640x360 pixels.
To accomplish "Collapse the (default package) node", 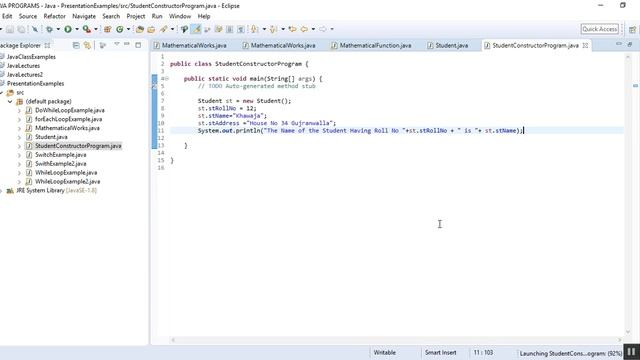I will pos(10,101).
